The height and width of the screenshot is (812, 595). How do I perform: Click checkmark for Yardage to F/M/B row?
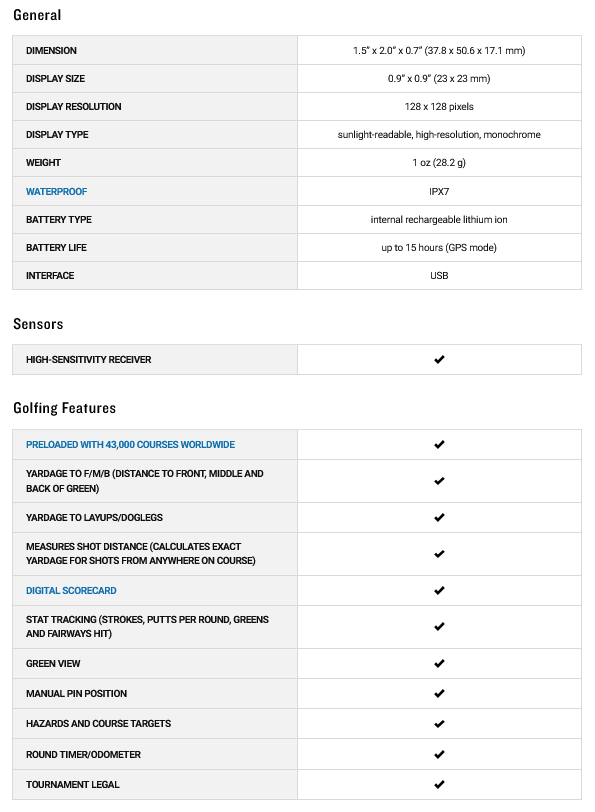(x=439, y=481)
